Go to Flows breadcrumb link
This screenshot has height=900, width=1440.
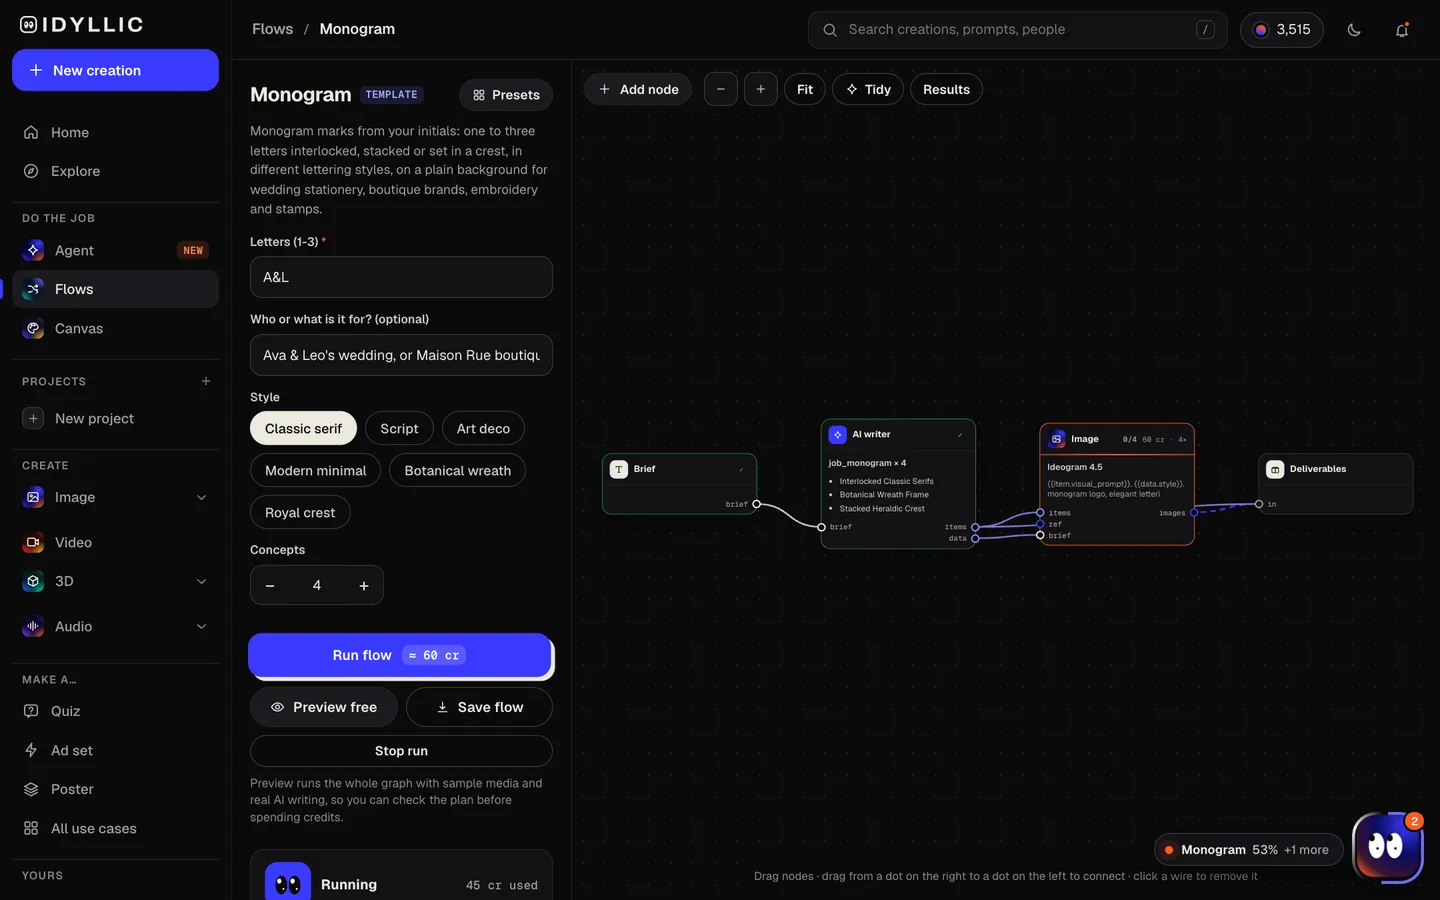click(x=272, y=29)
